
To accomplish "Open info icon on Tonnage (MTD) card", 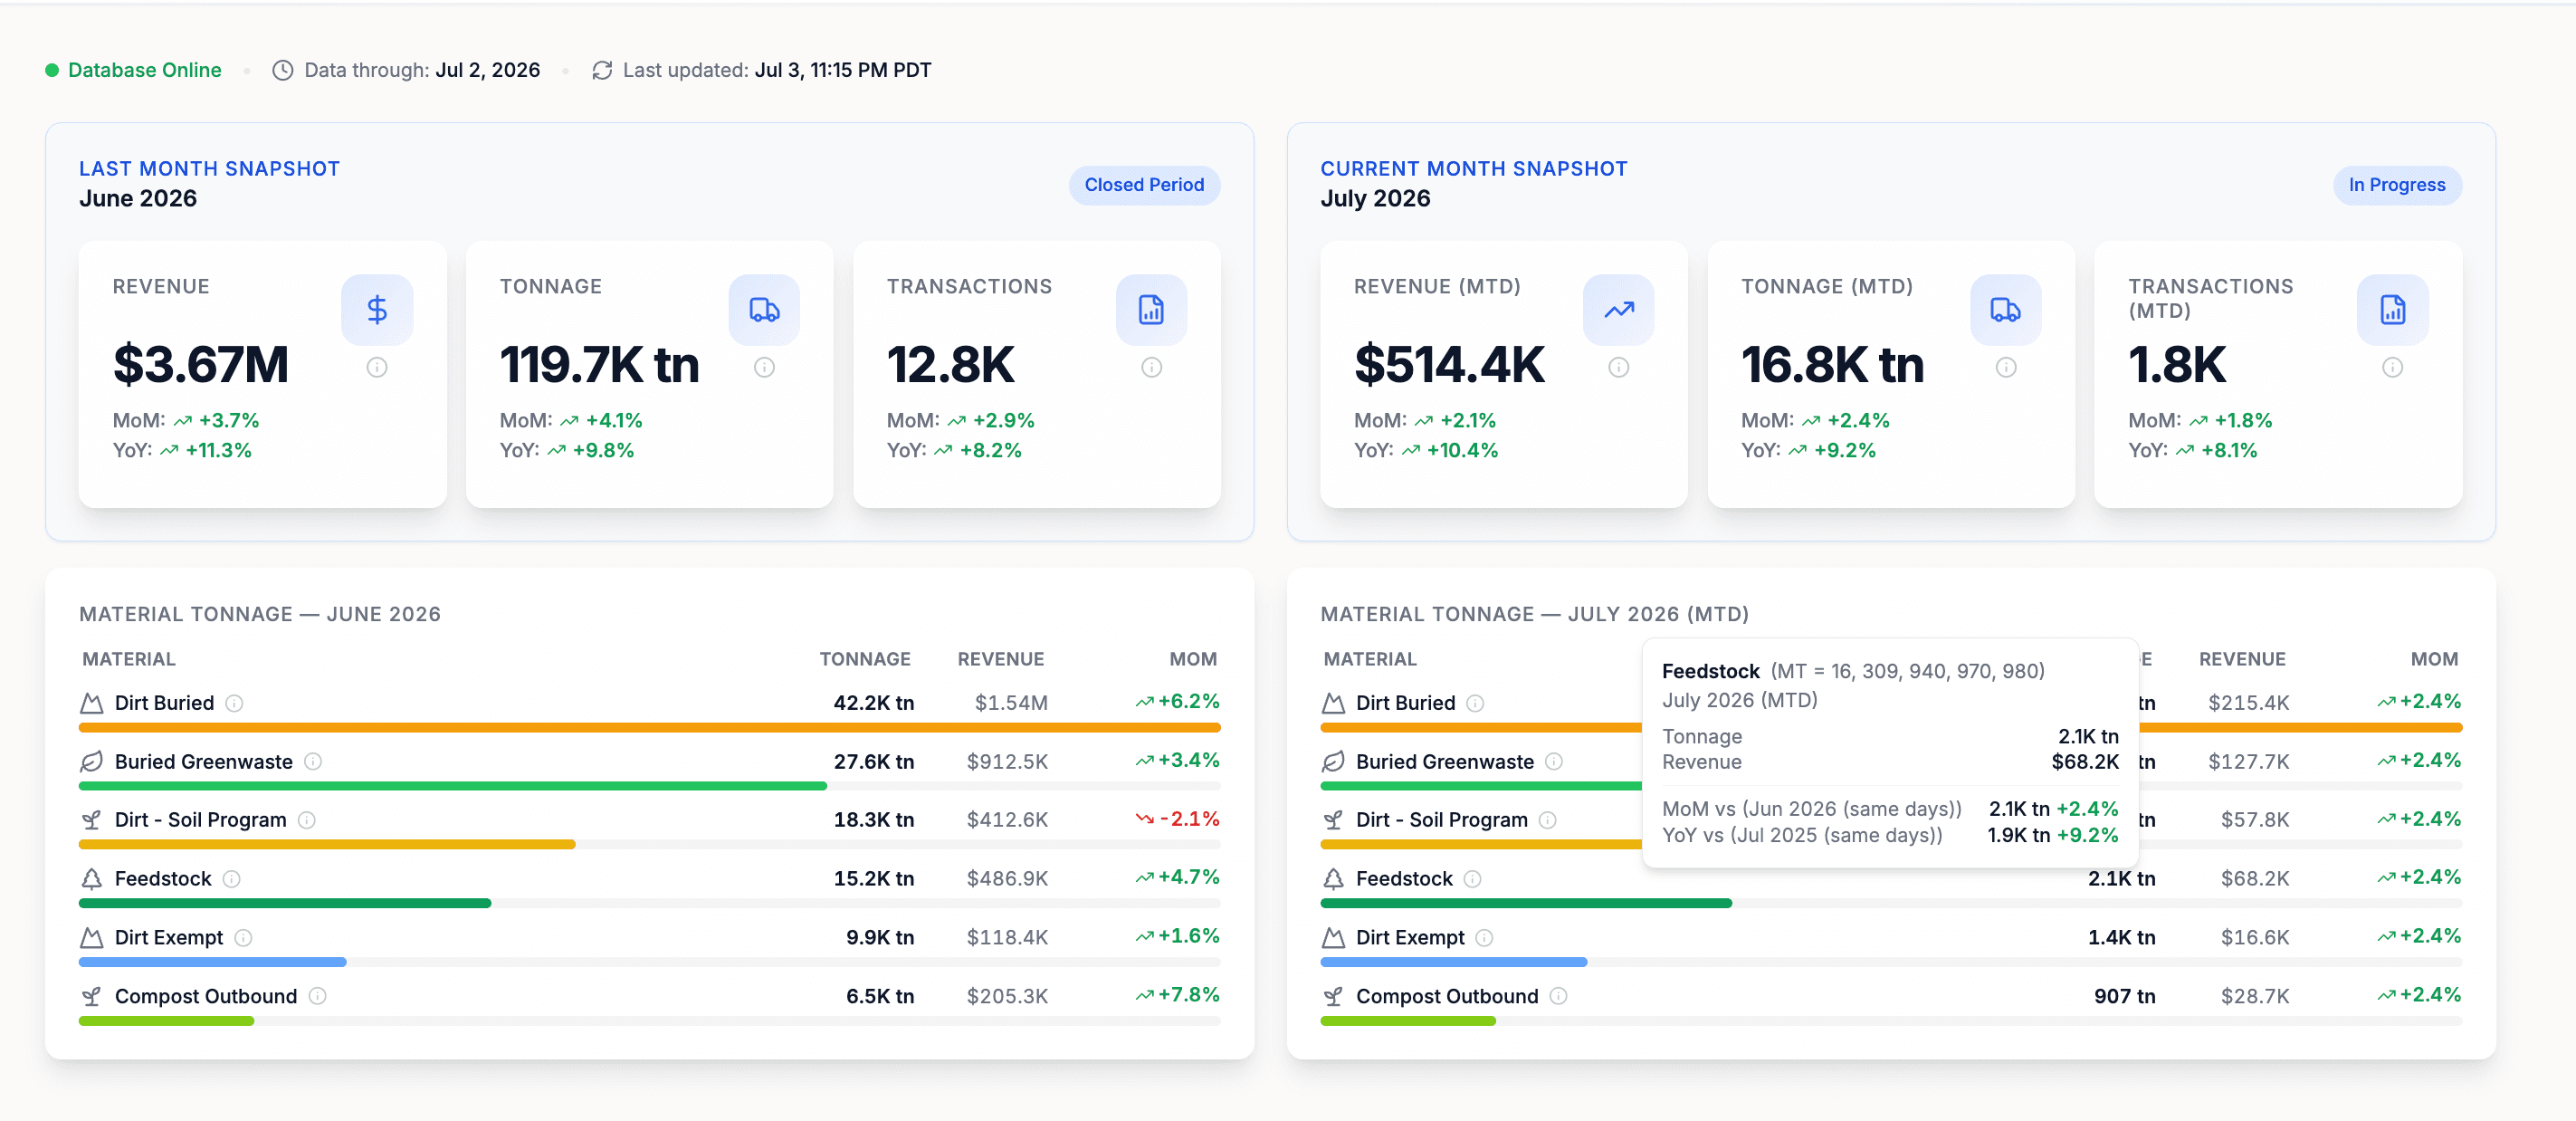I will click(2005, 368).
